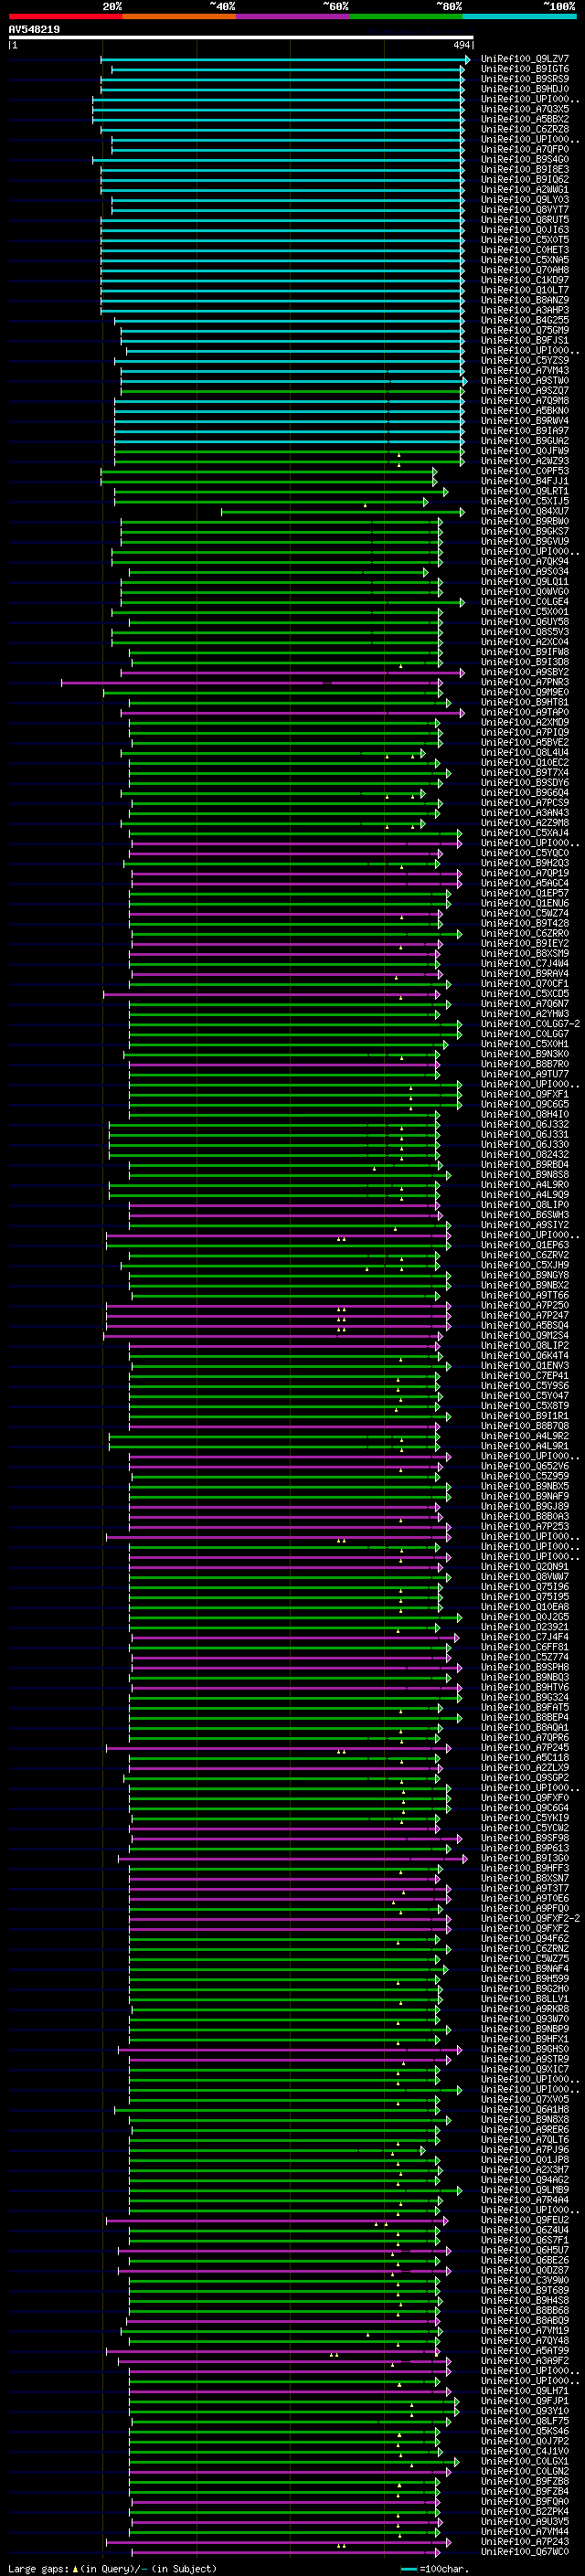
Task: Select the UniRef100_A5BKN0 label
Action: tap(525, 411)
